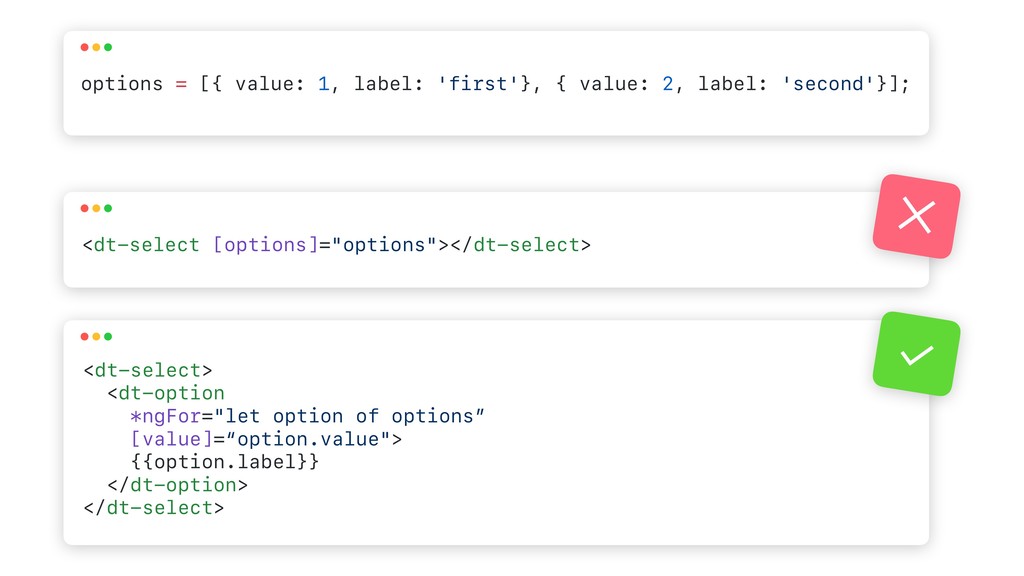
Task: Minimize the options array code window
Action: (x=96, y=47)
